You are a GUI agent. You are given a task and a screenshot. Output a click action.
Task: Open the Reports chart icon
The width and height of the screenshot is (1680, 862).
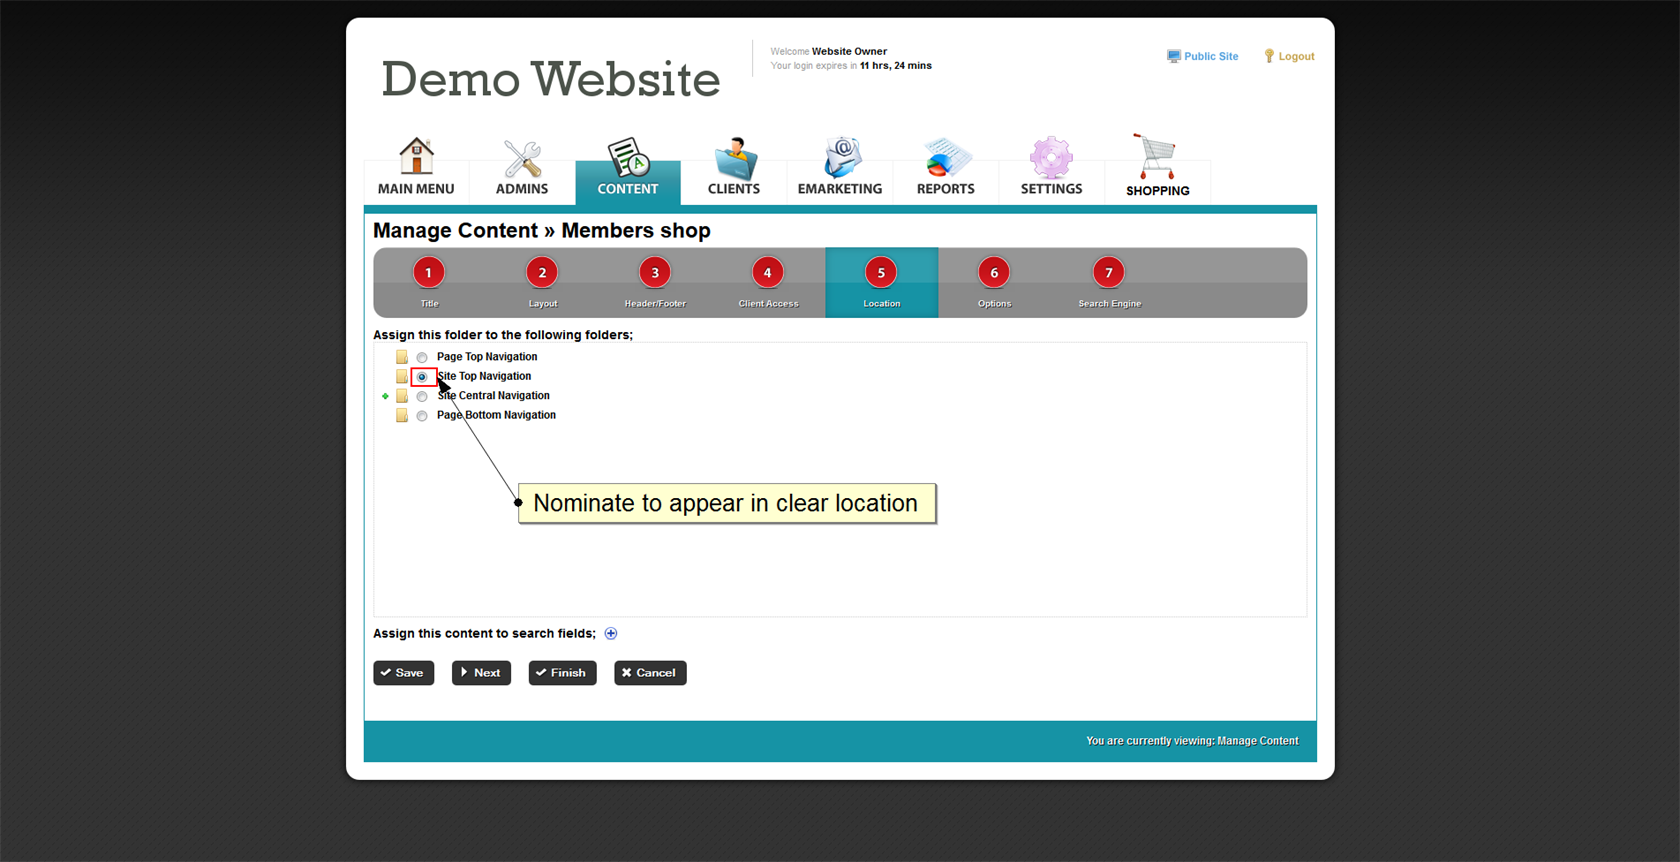point(945,158)
